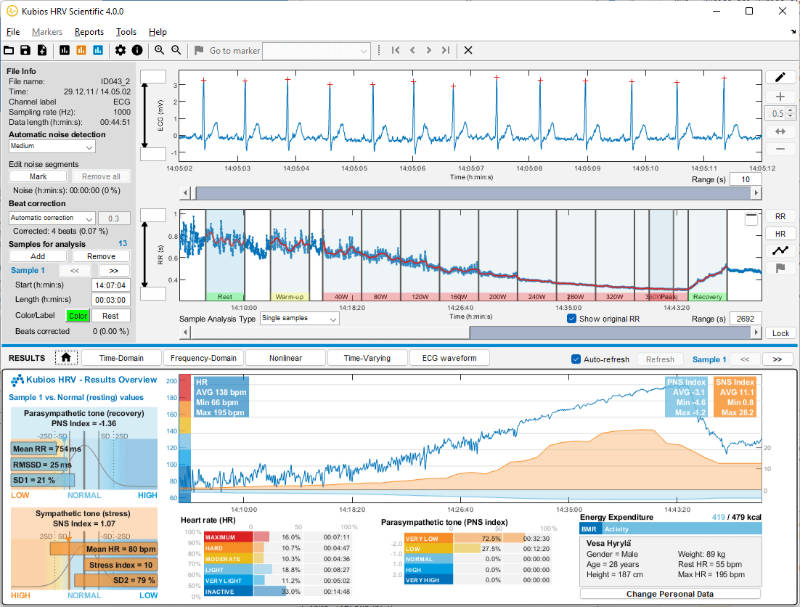800x607 pixels.
Task: Show info via the circled i icon
Action: 137,50
